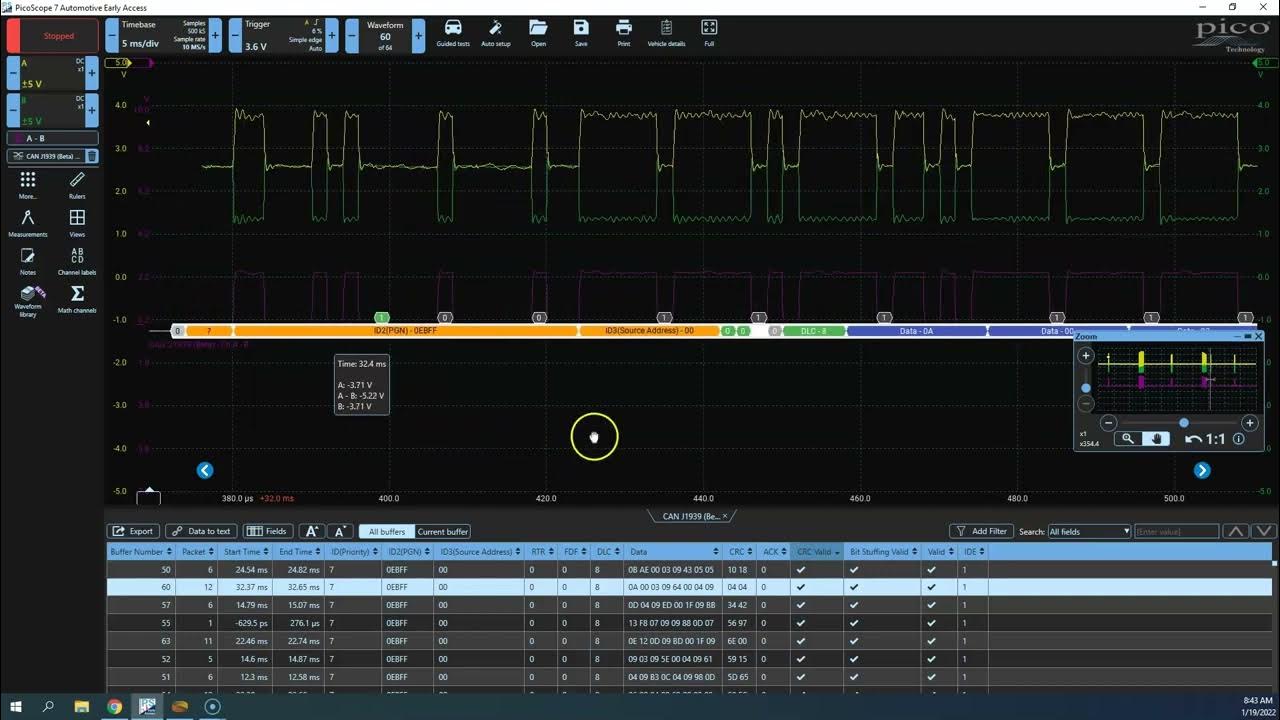Select hand pan mode in Zoom panel
The height and width of the screenshot is (720, 1280).
coord(1157,438)
